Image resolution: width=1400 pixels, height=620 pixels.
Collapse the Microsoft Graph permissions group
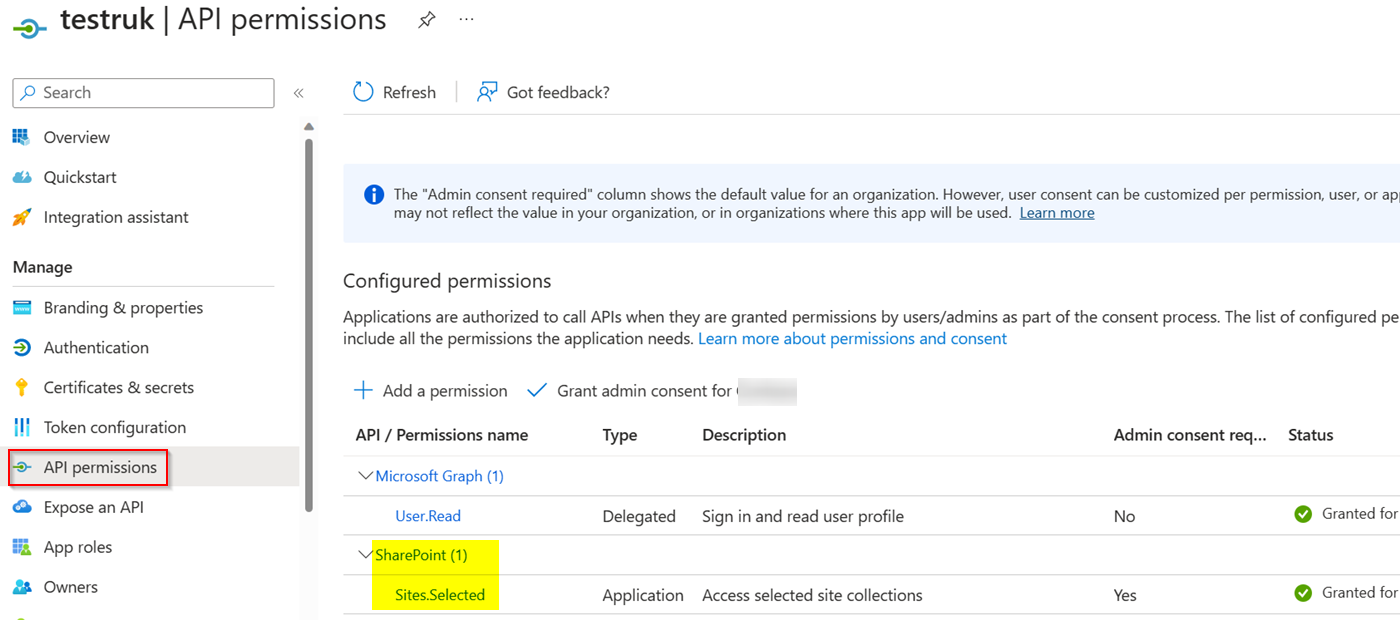click(x=365, y=476)
